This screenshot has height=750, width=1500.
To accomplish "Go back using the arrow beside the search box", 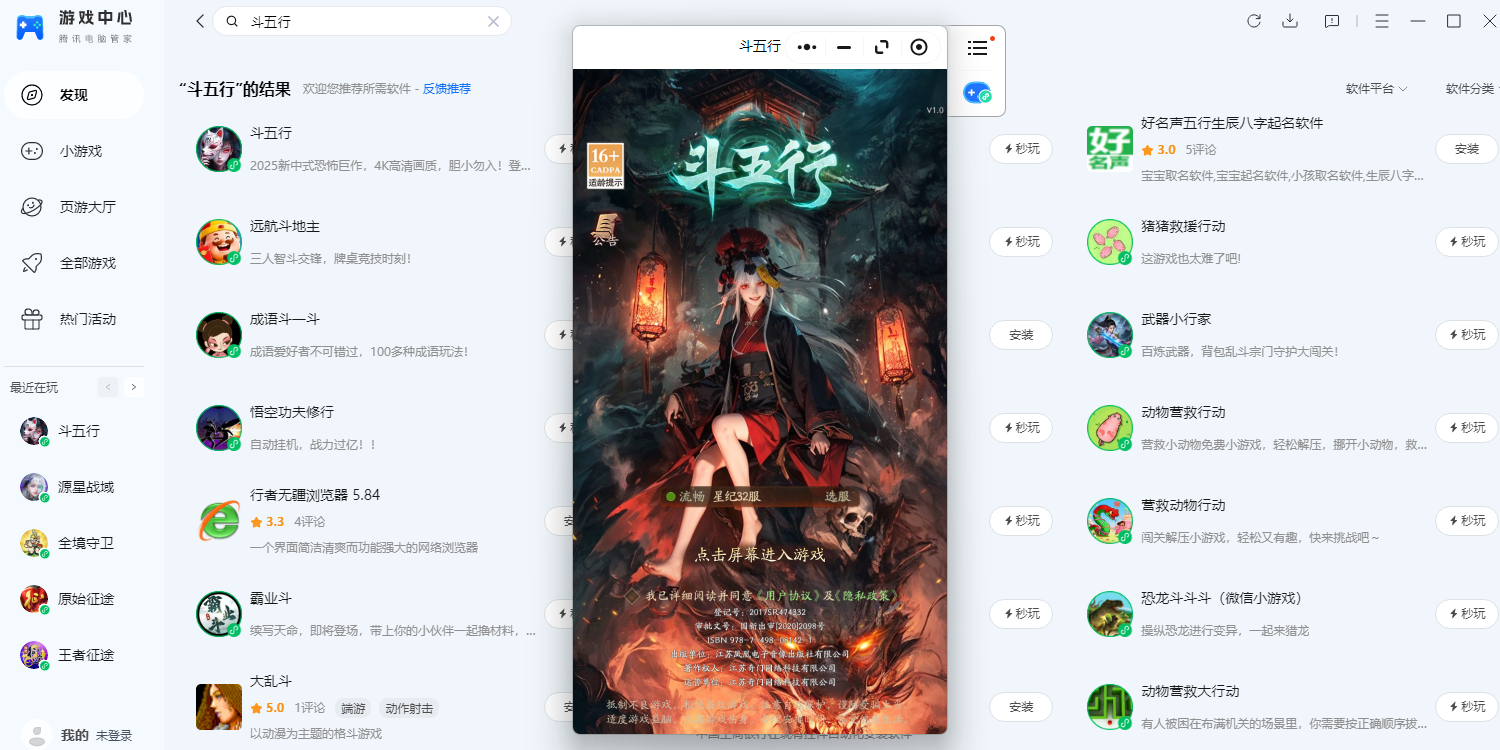I will click(x=200, y=21).
